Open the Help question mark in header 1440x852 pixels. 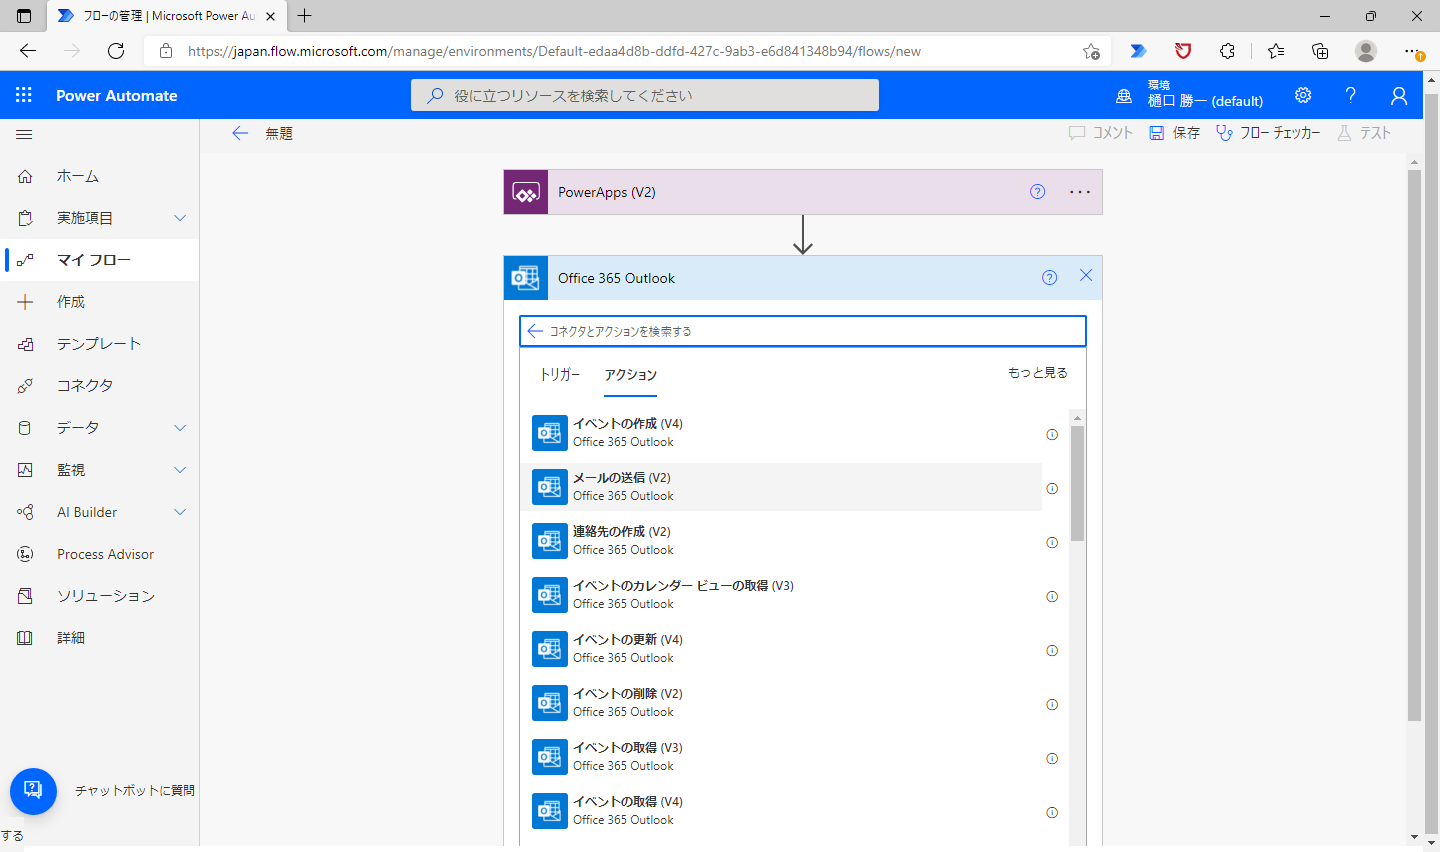tap(1351, 95)
